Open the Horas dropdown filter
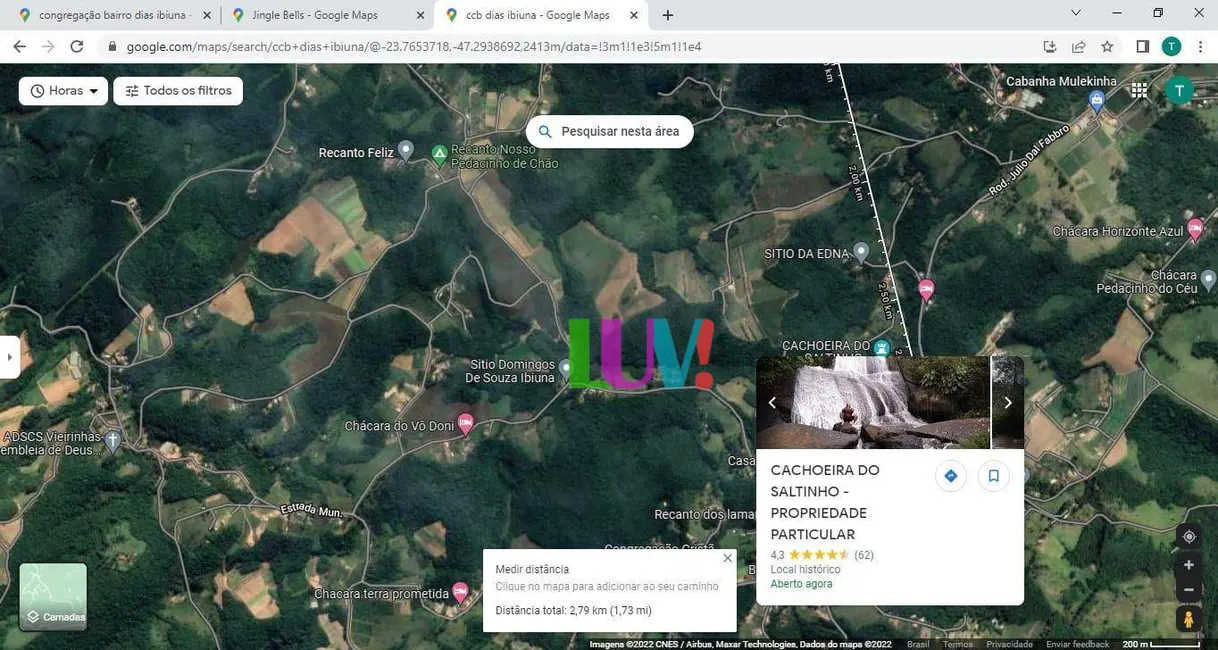The width and height of the screenshot is (1218, 650). pos(63,91)
